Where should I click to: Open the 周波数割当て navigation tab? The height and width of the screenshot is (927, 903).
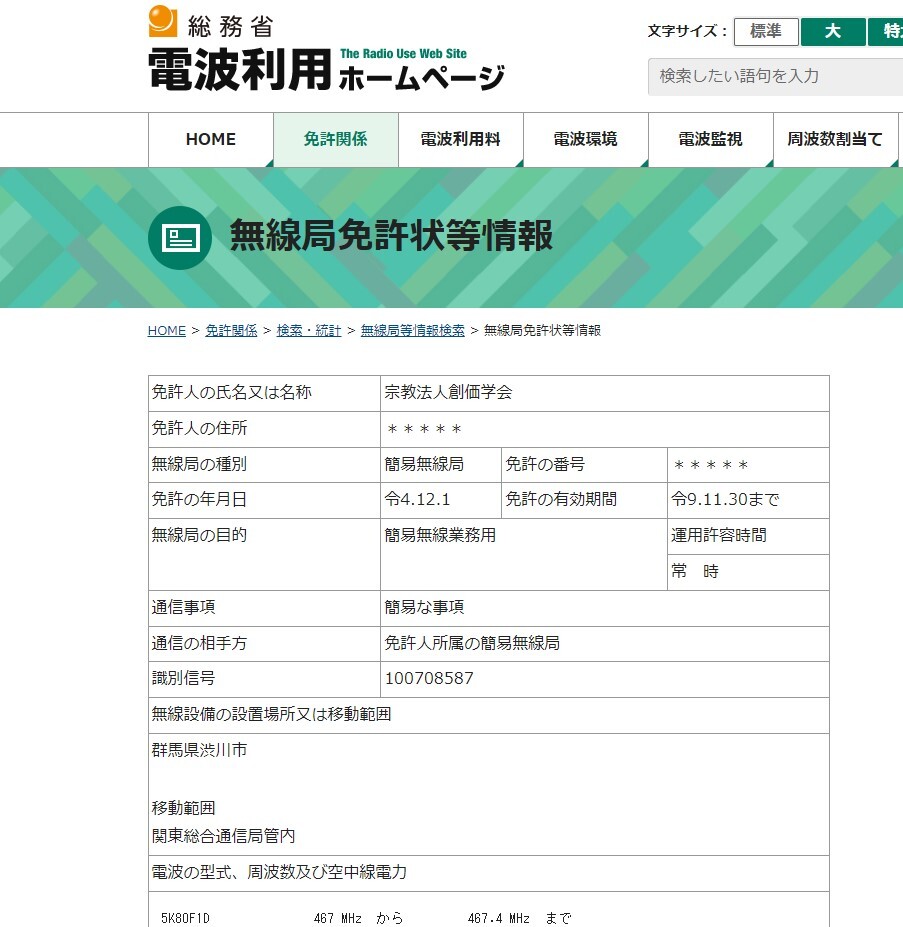(835, 140)
